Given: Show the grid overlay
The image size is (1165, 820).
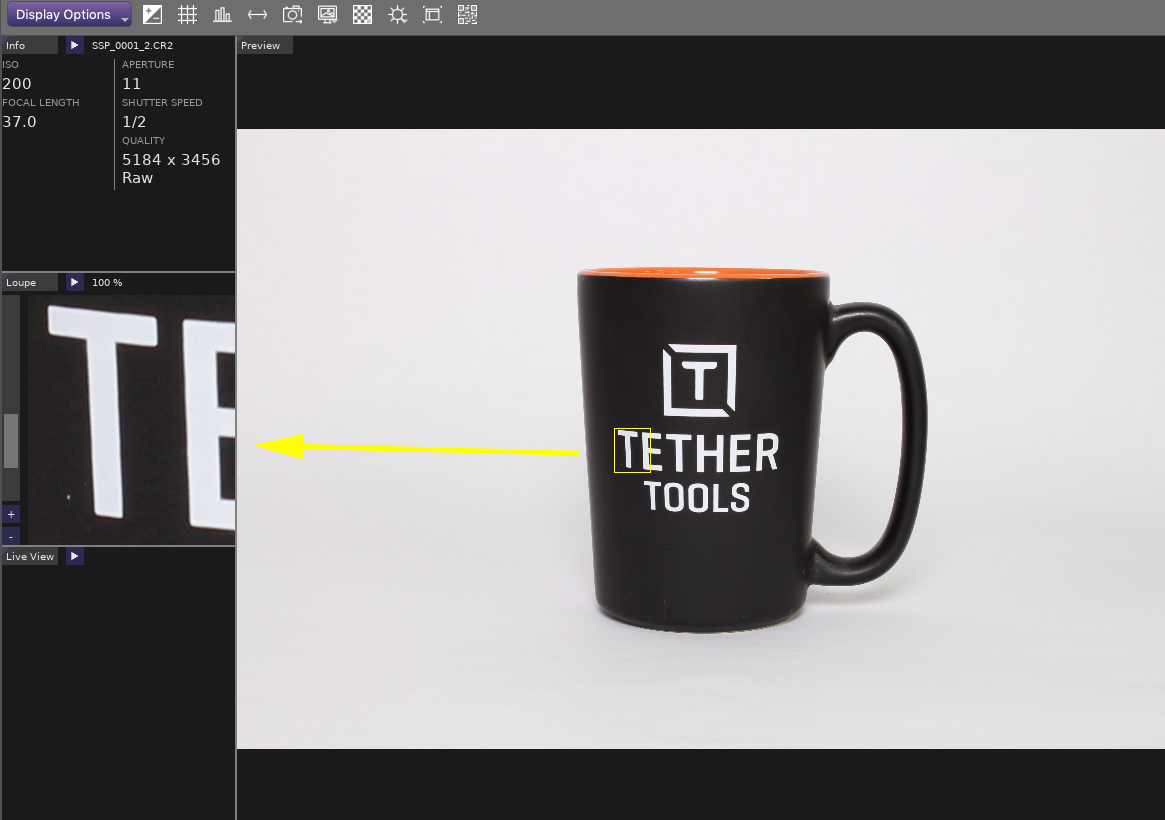Looking at the screenshot, I should 187,15.
